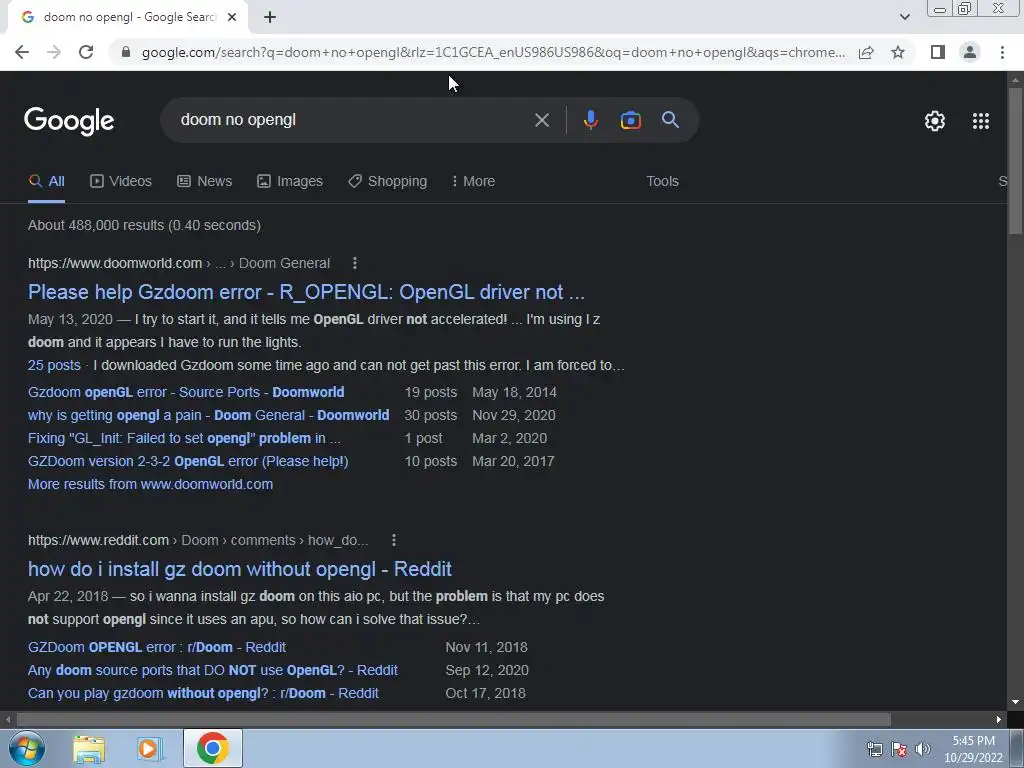Click the scroll down arrow
The width and height of the screenshot is (1024, 768).
(x=1015, y=702)
